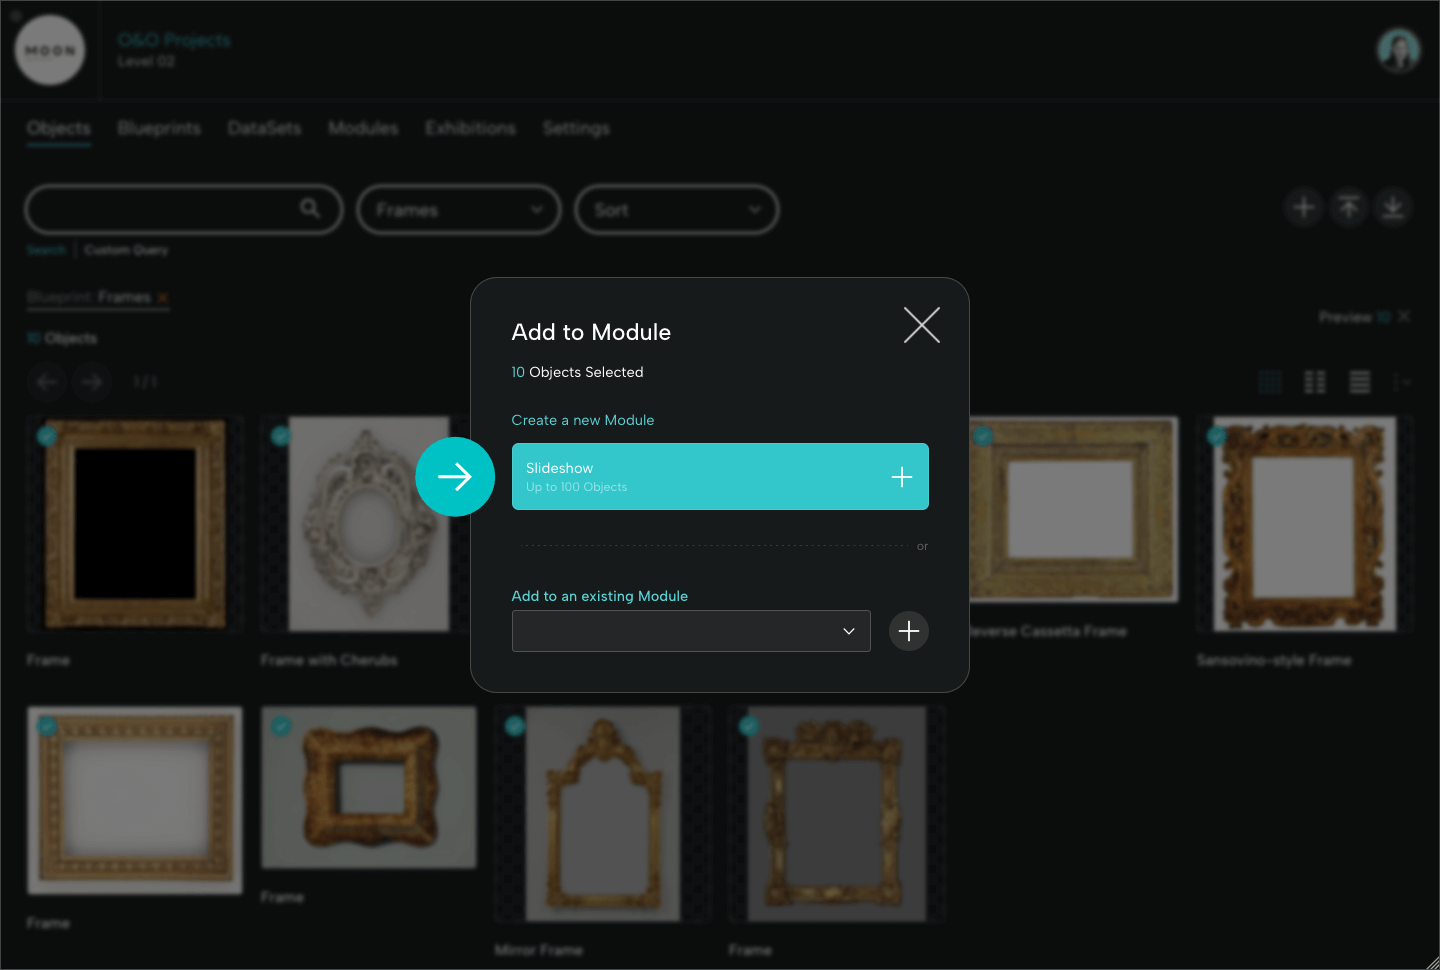Go to the previous page of objects
The image size is (1440, 970).
pyautogui.click(x=47, y=382)
